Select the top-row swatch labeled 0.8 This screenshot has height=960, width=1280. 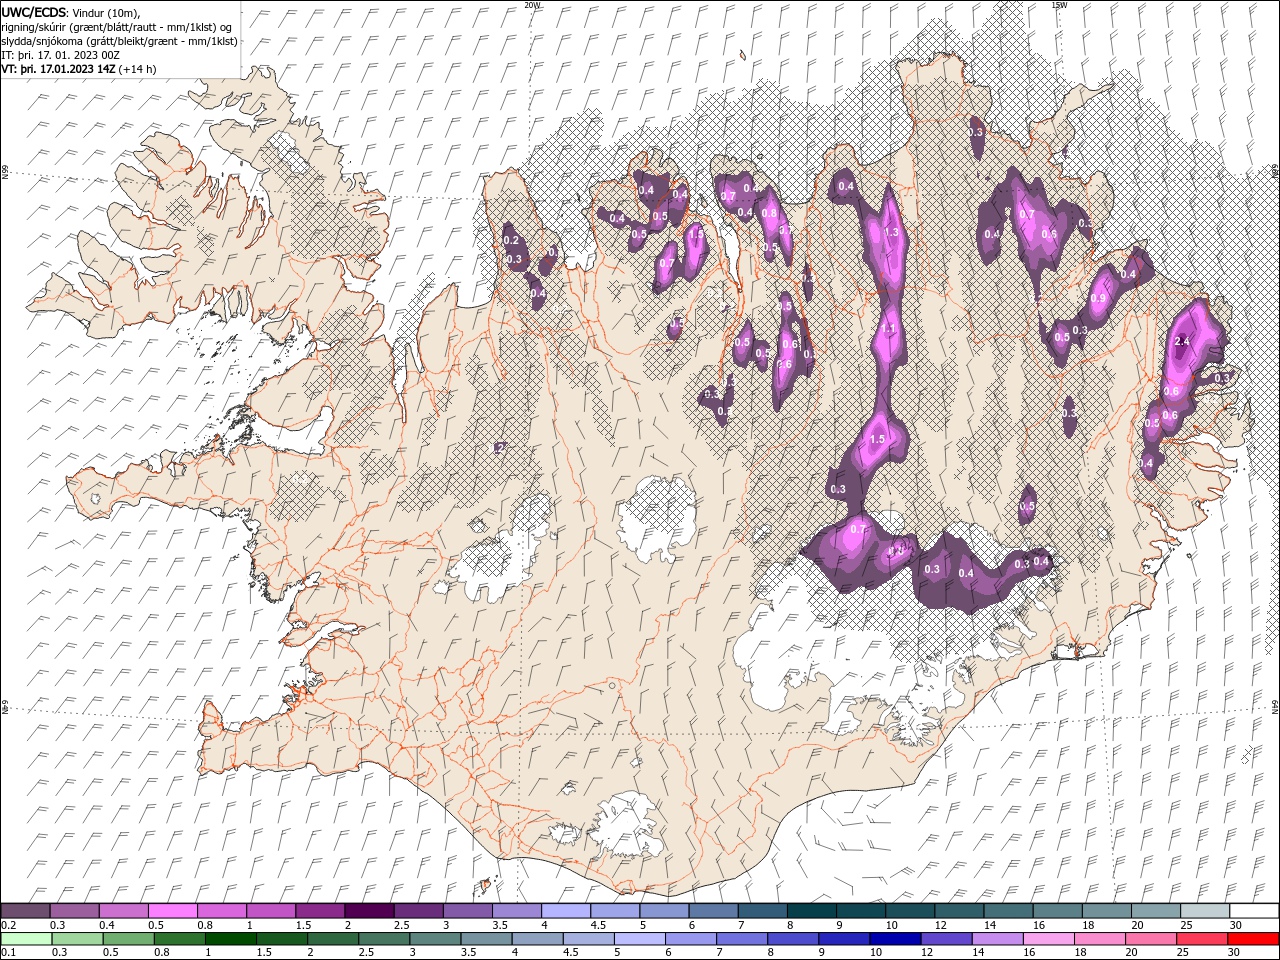pos(221,911)
